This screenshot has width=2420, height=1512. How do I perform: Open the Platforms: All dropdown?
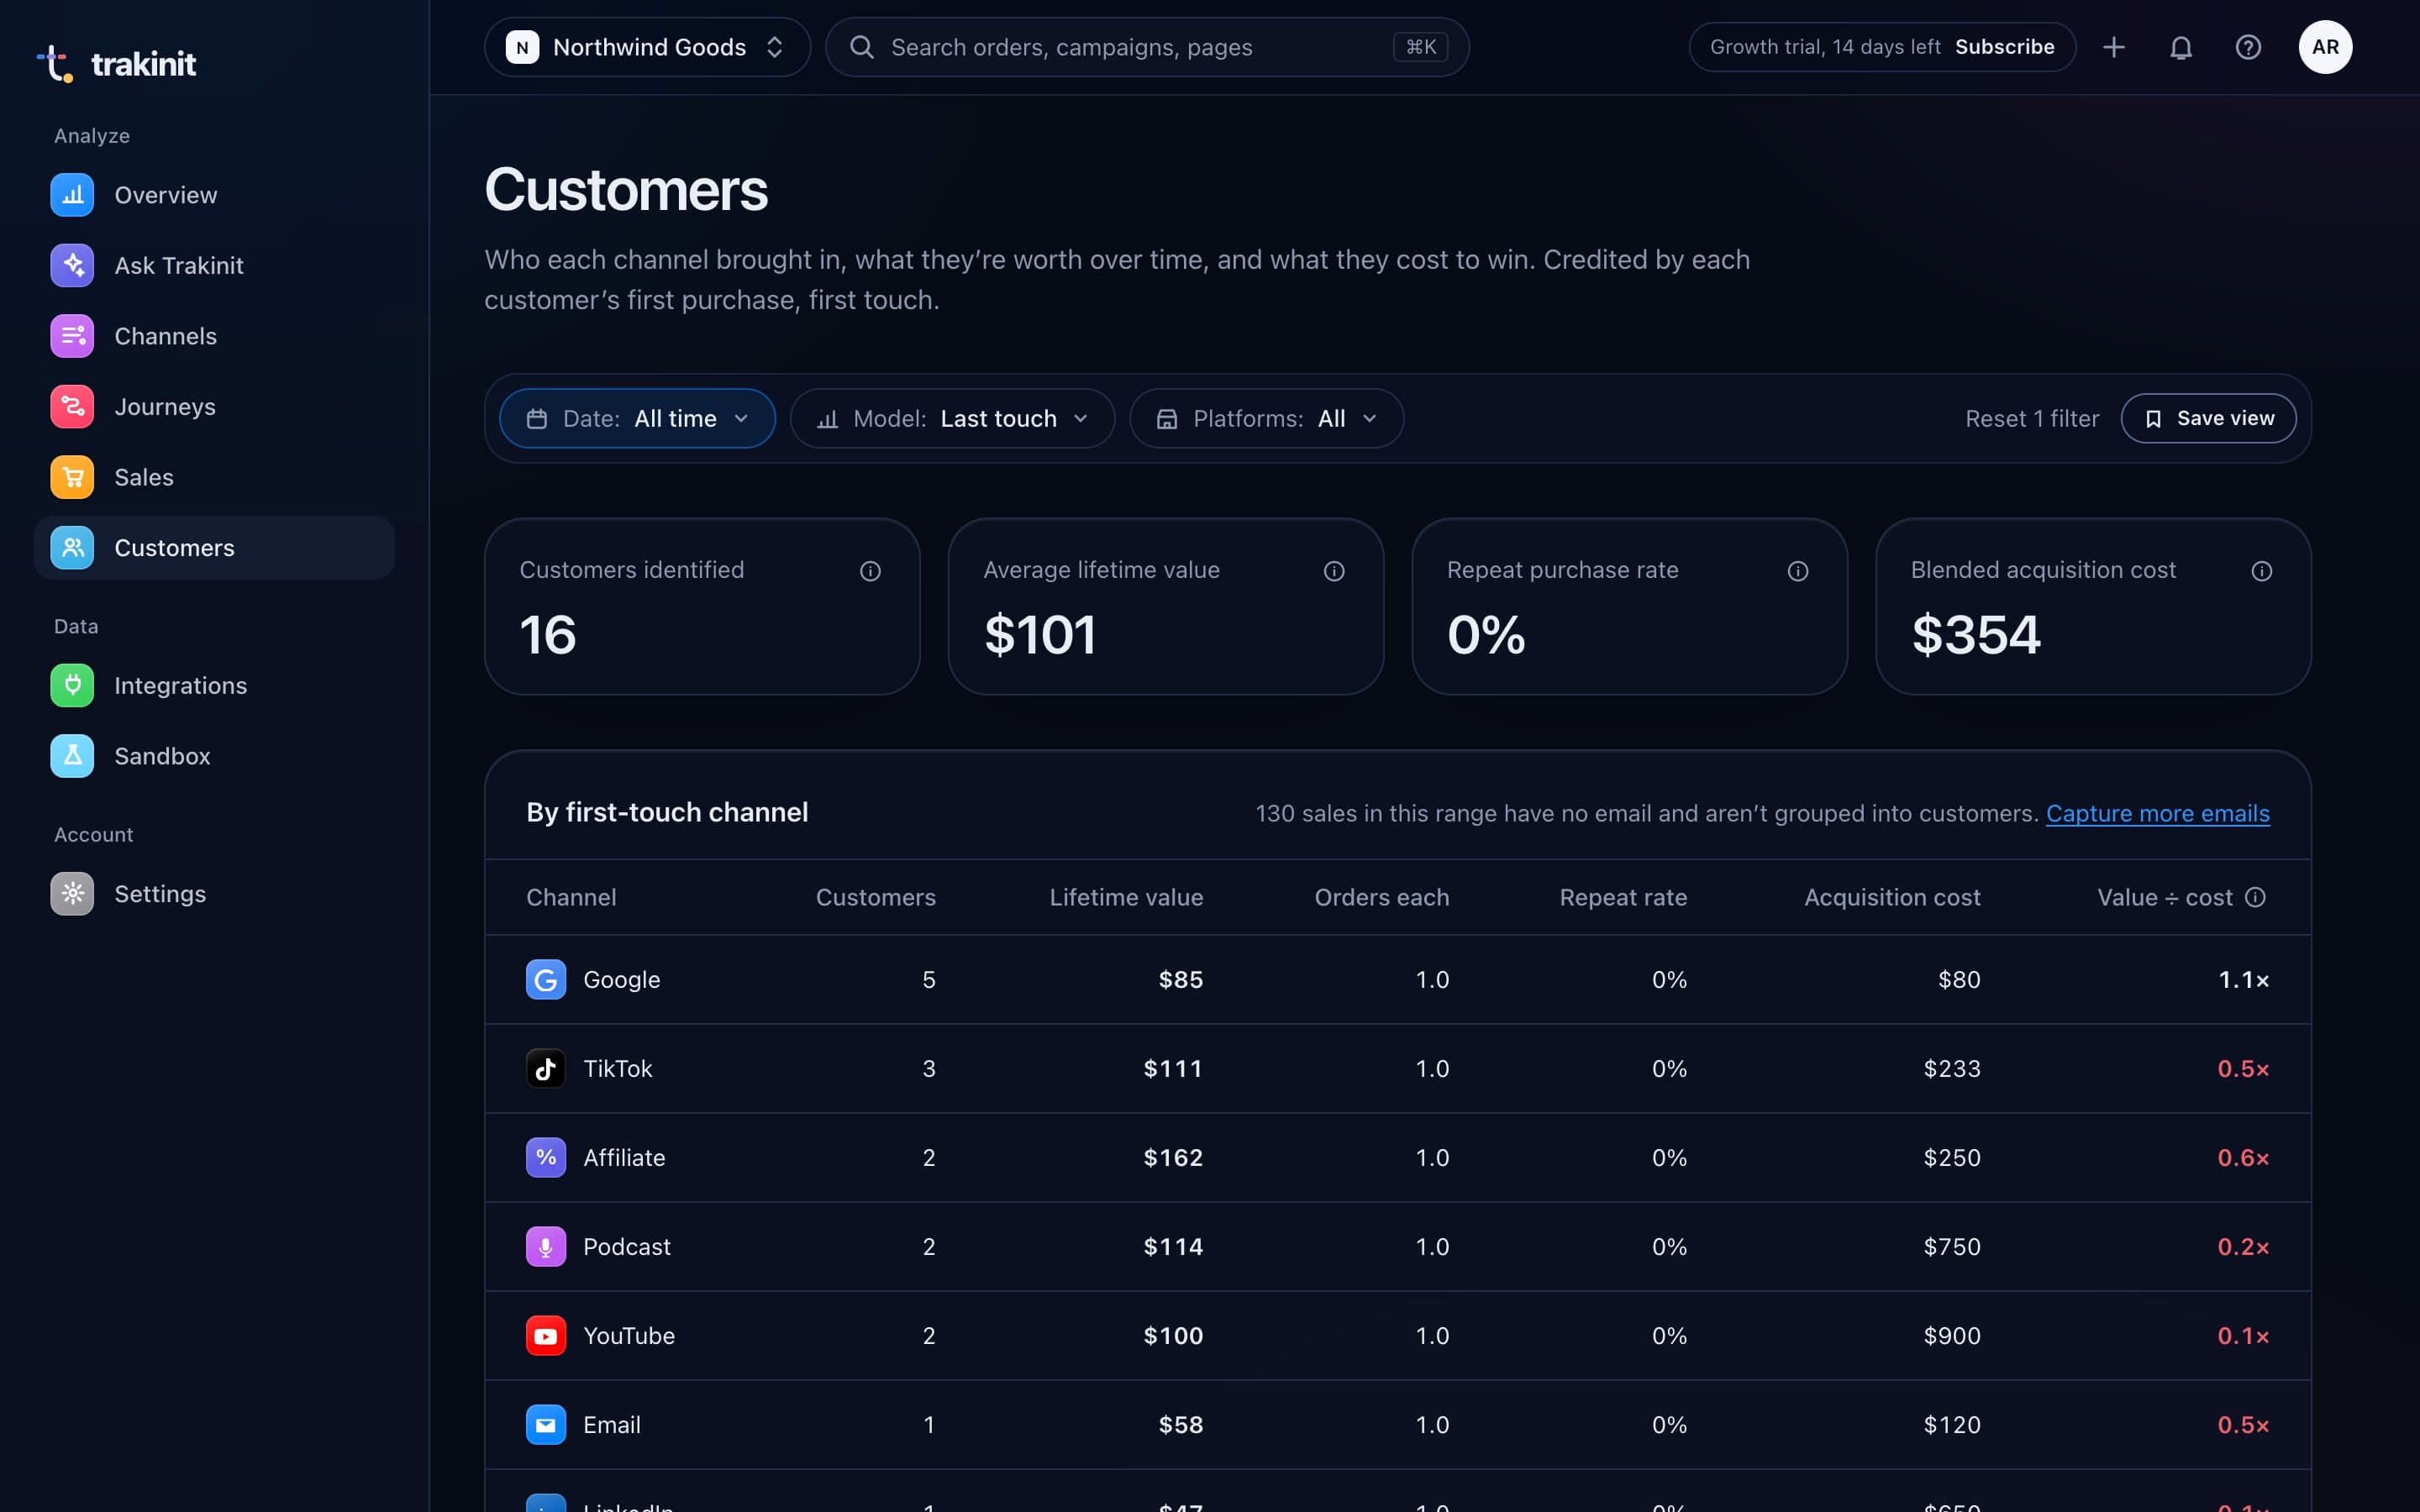coord(1266,418)
